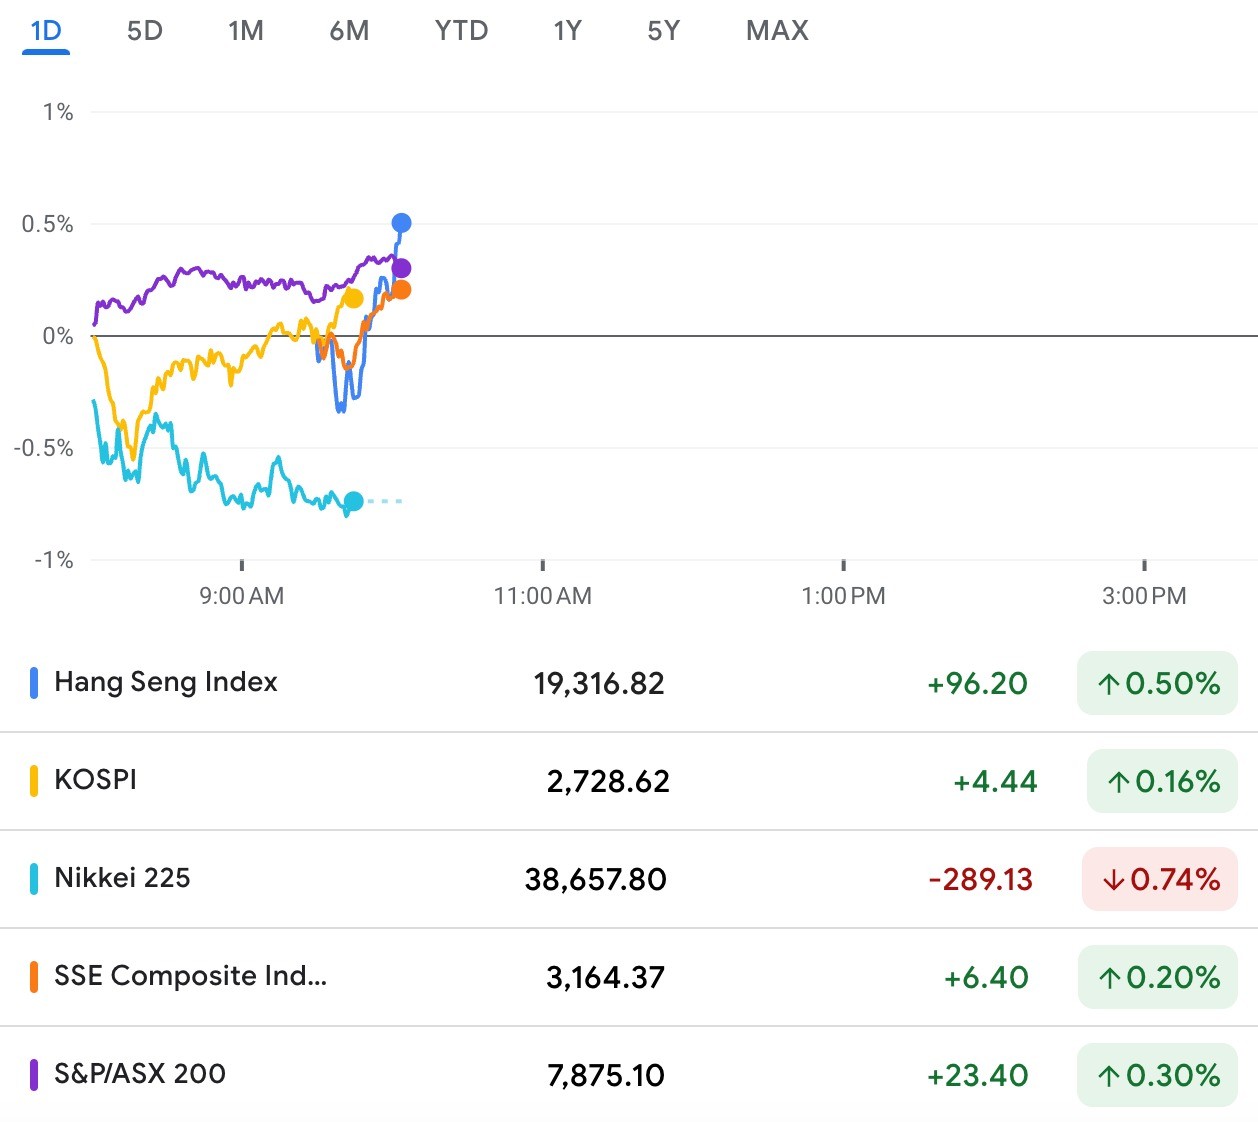Show the YTD chart range
Image resolution: width=1258 pixels, height=1122 pixels.
click(461, 31)
